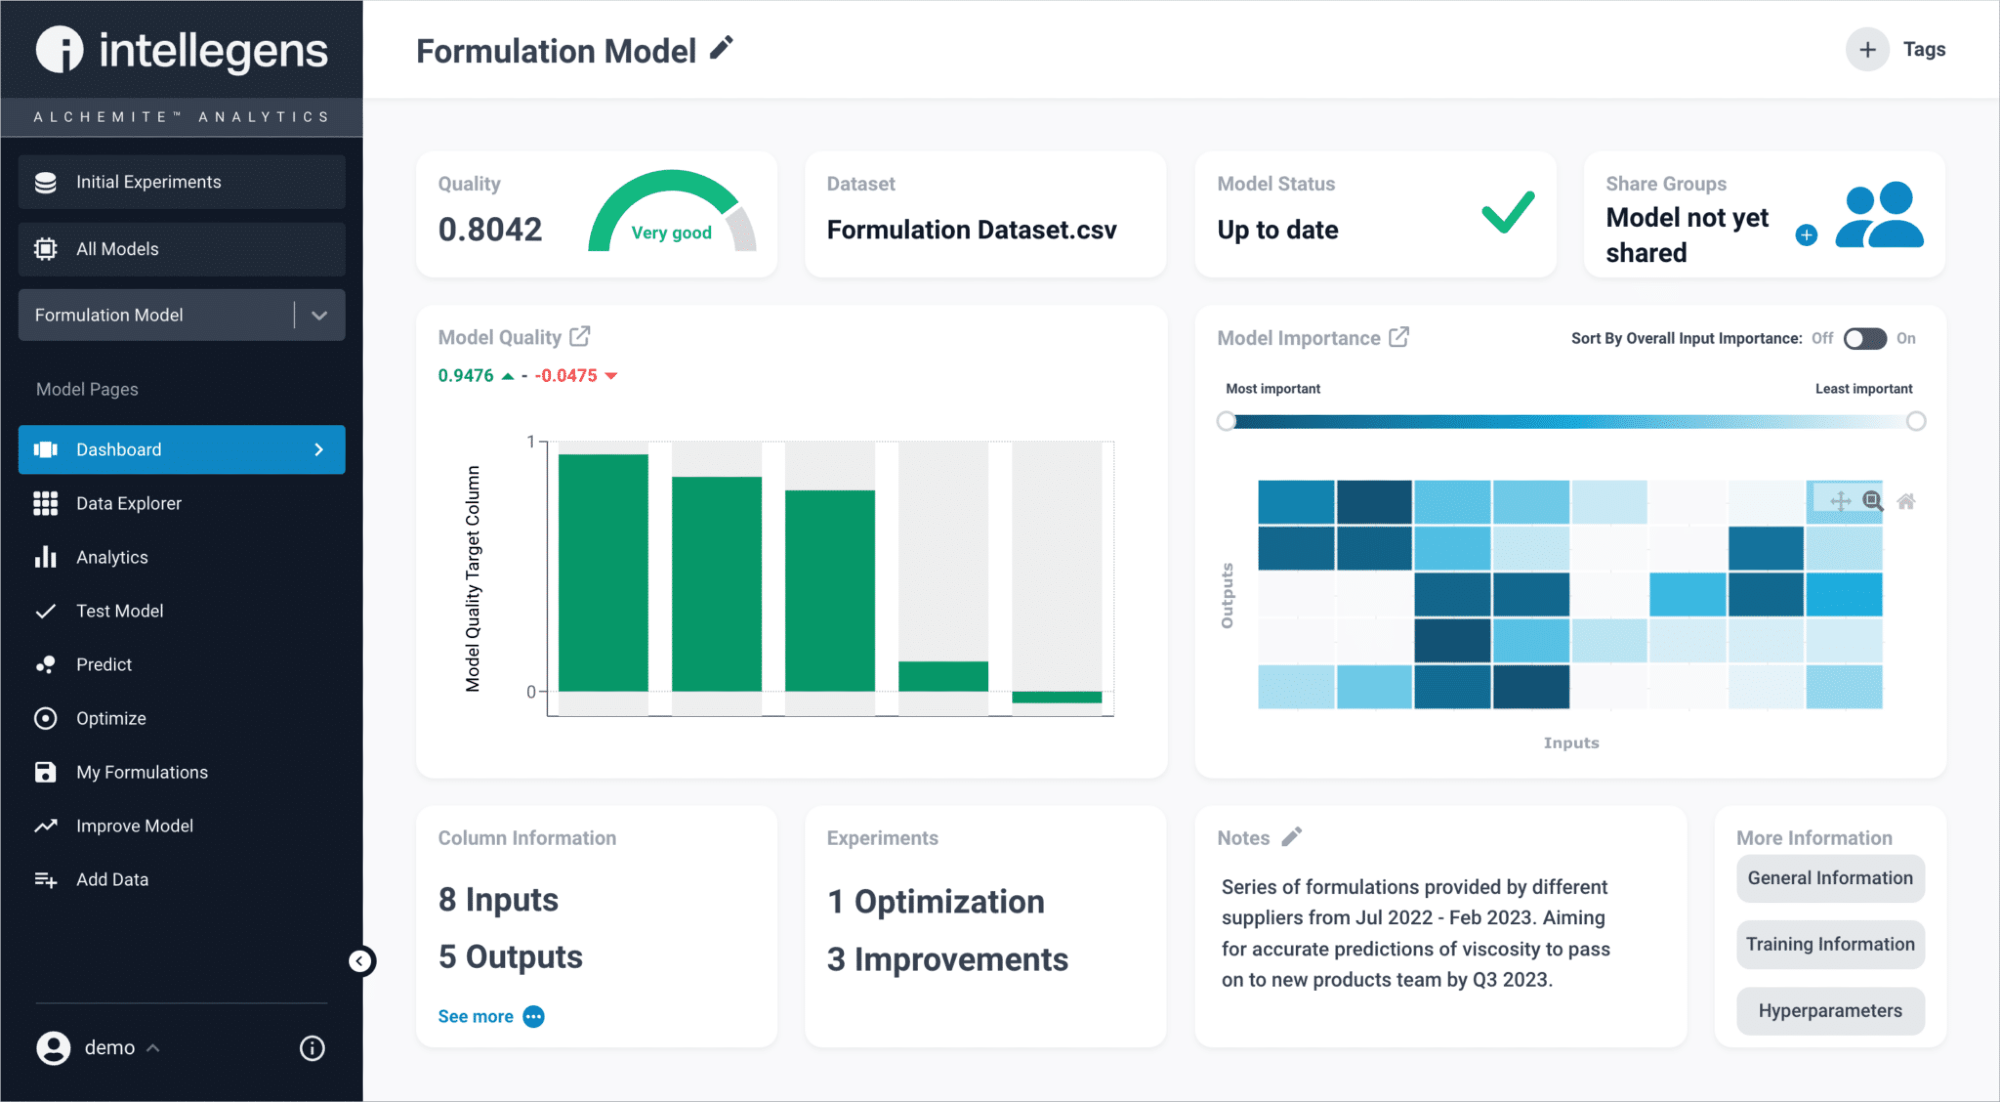Toggle Sort By Overall Input Importance switch
Image resolution: width=2000 pixels, height=1102 pixels.
[1865, 339]
